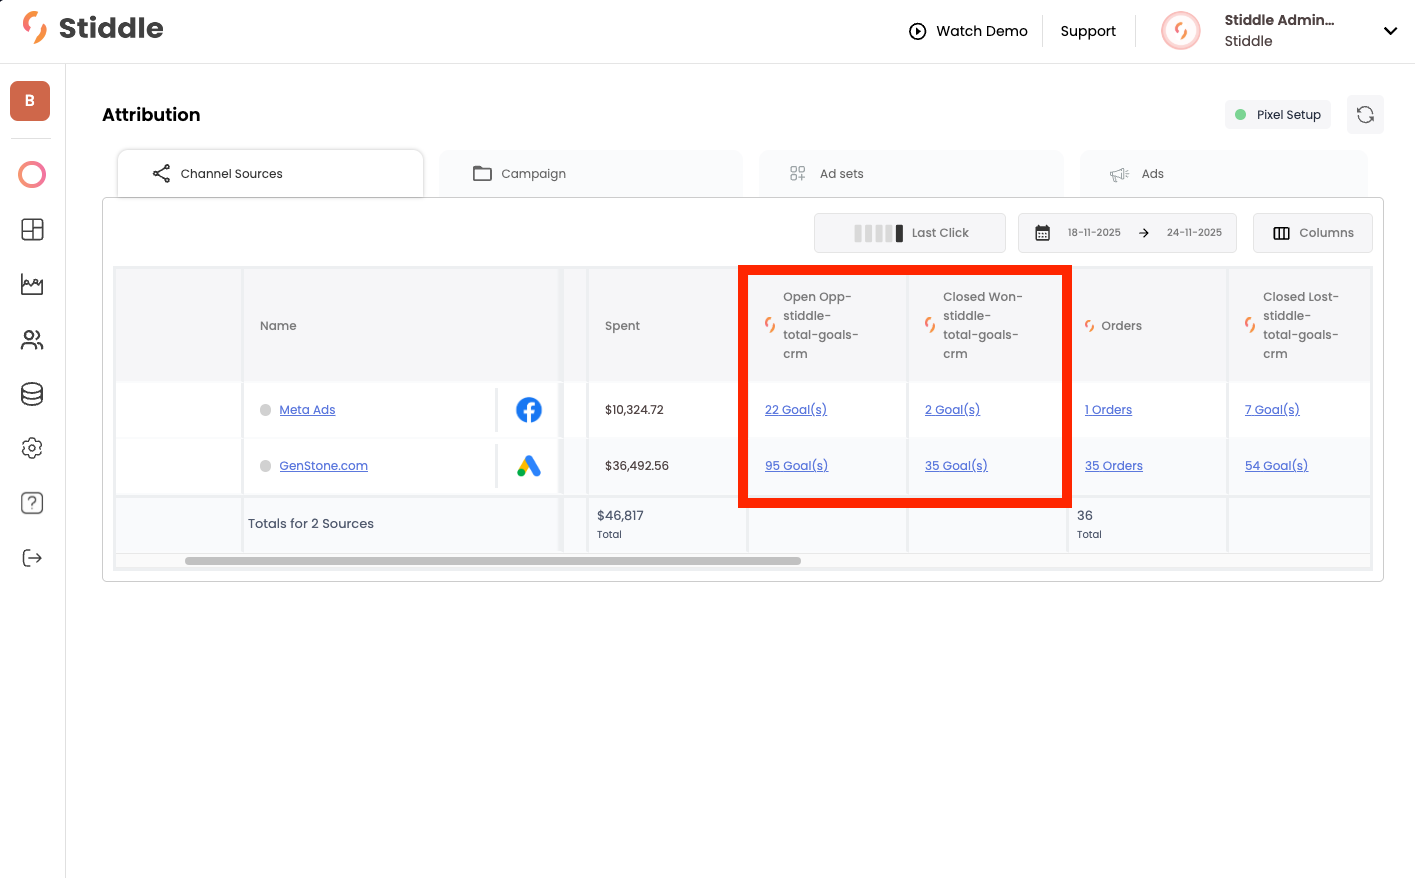Open 54 Goal(s) Closed Lost link
The height and width of the screenshot is (878, 1415).
[1276, 466]
